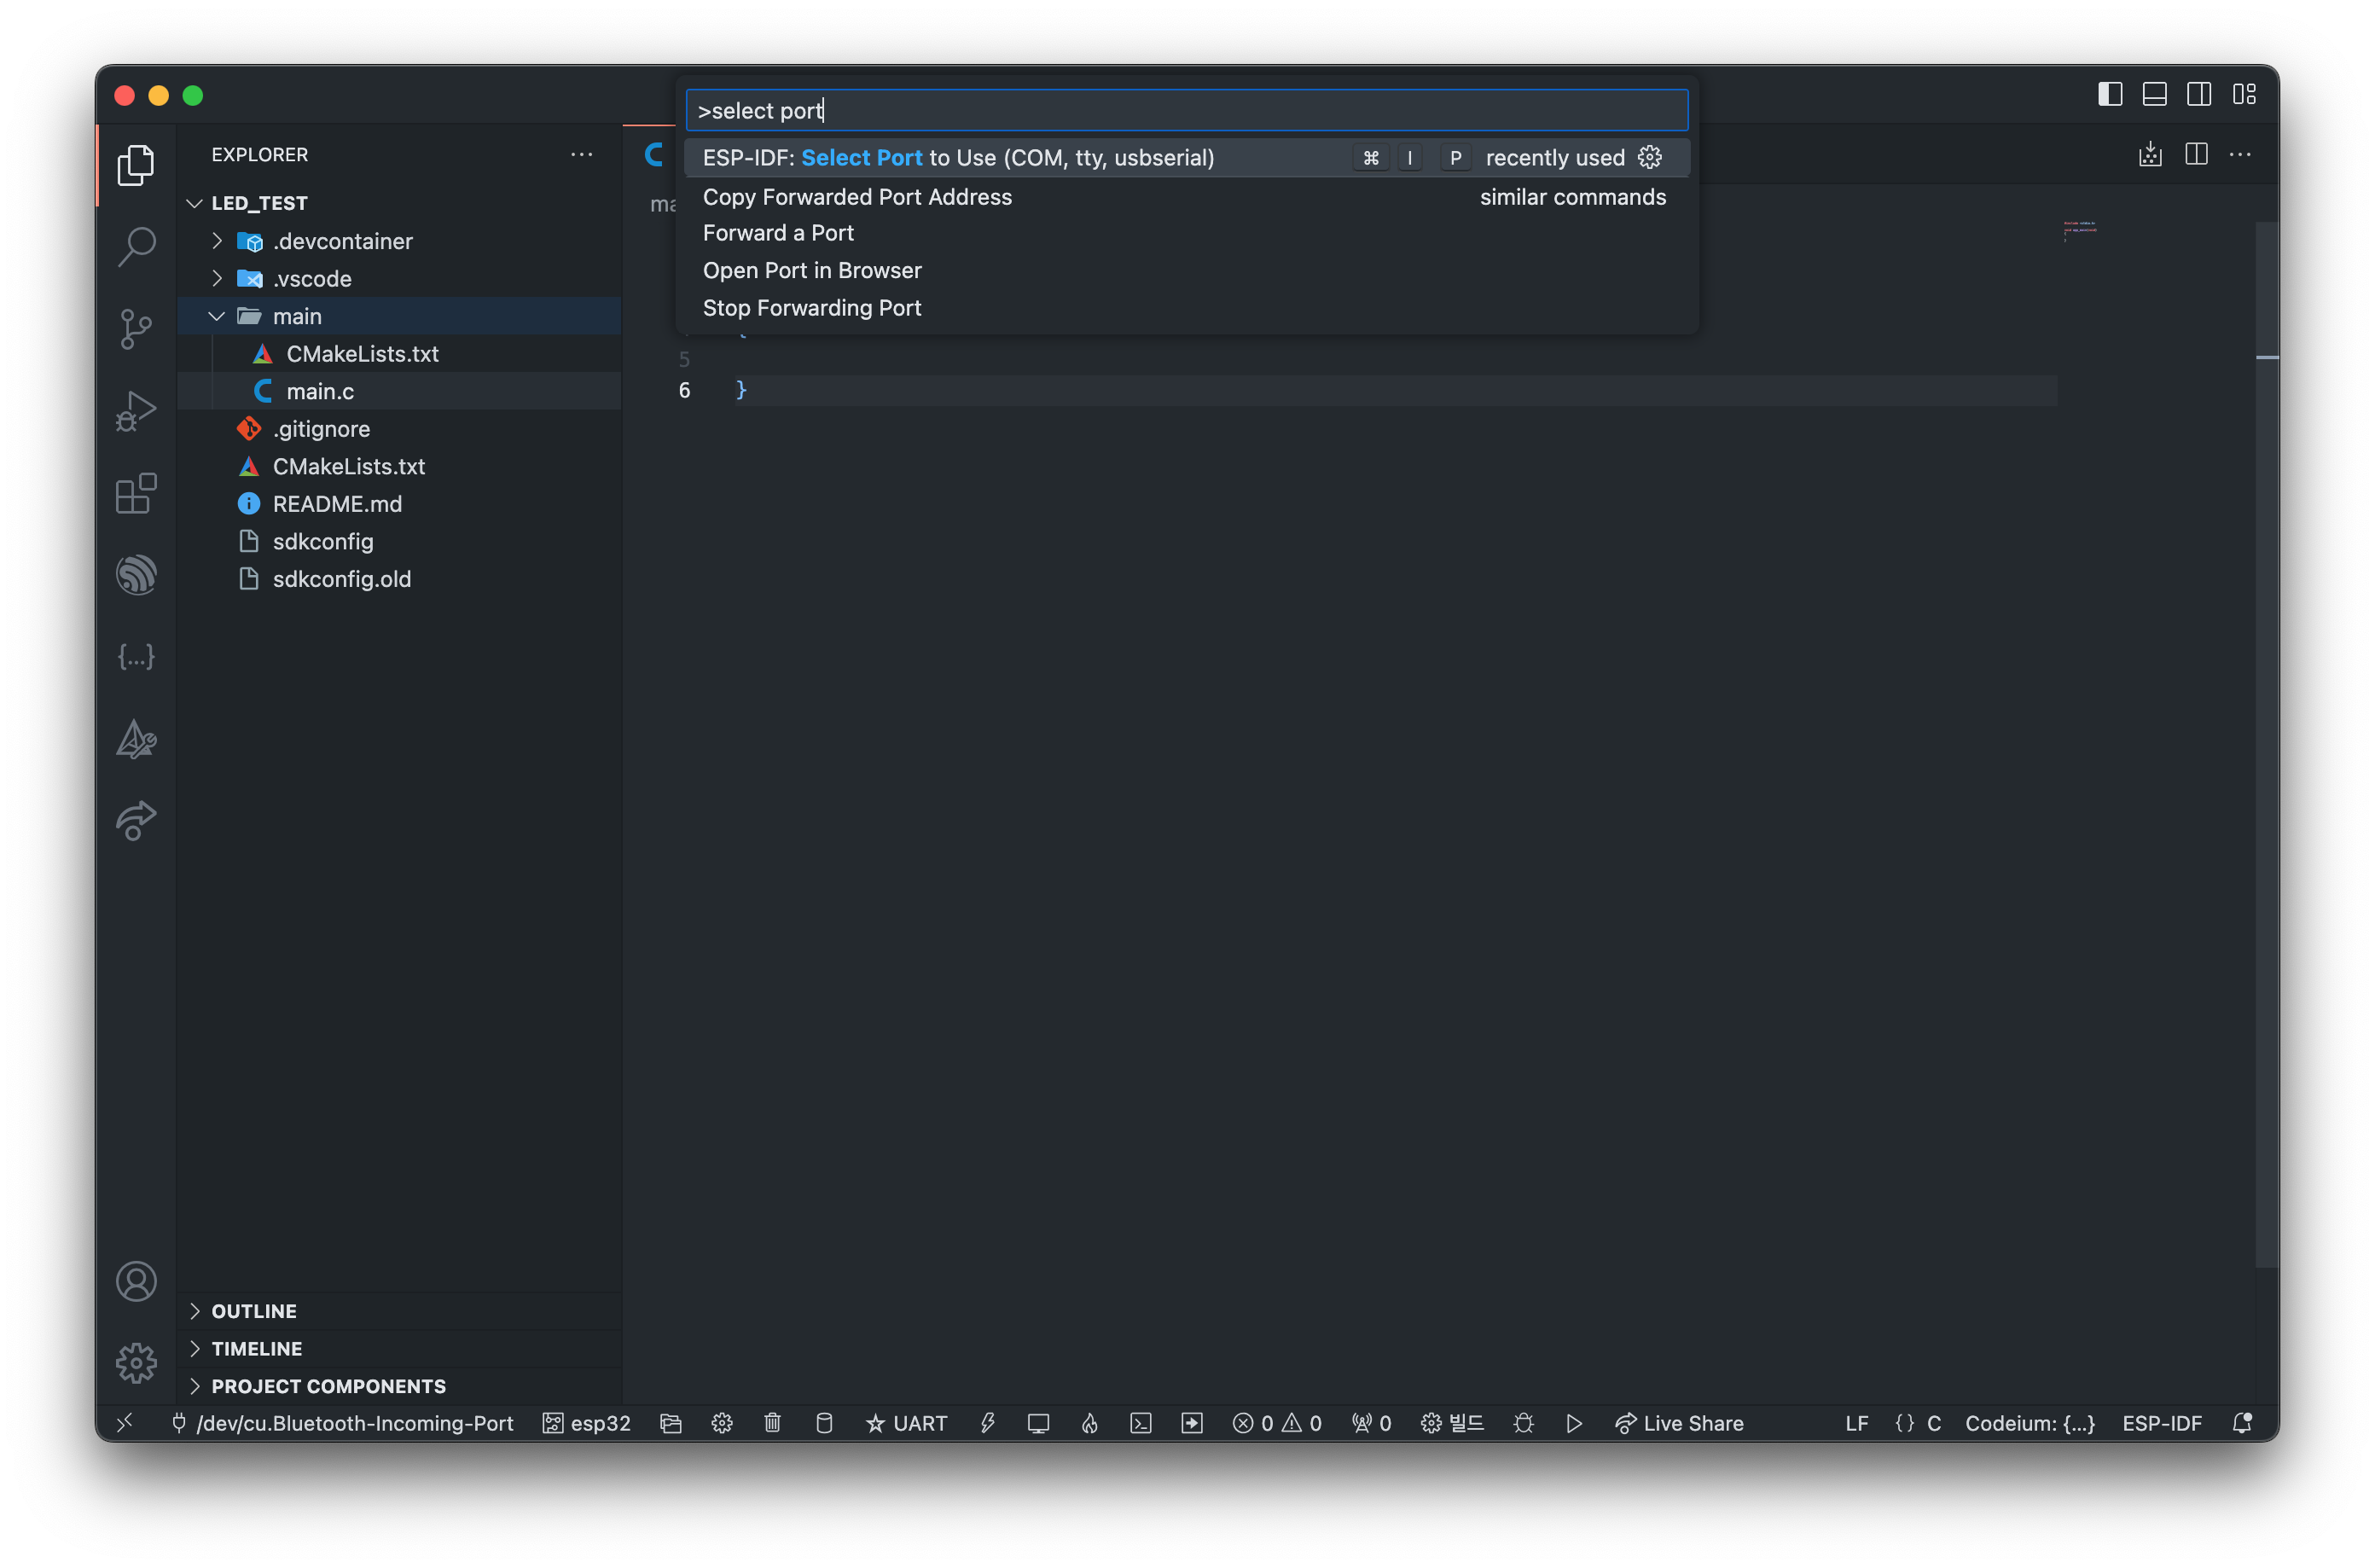Open the Search view icon
This screenshot has height=1568, width=2375.
136,246
